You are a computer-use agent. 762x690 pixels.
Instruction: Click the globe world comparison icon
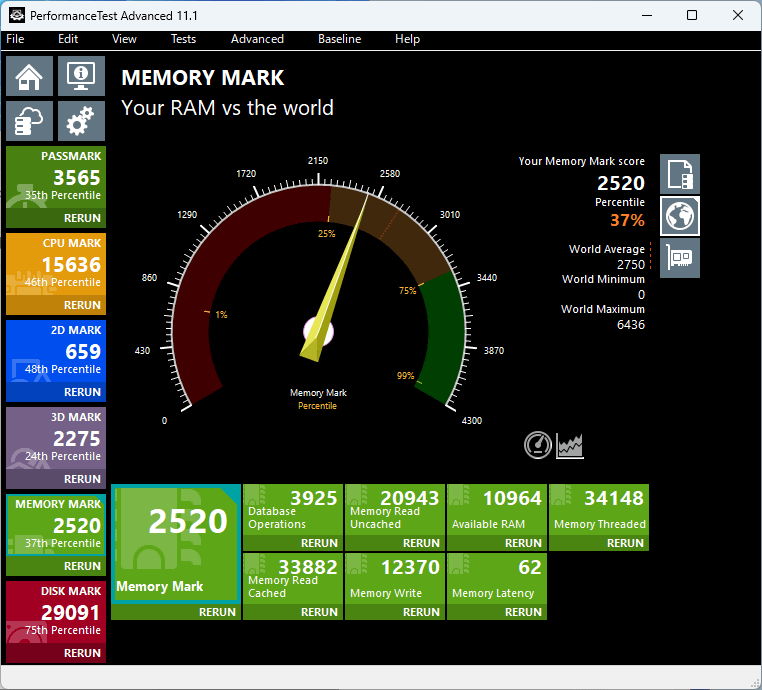[680, 216]
